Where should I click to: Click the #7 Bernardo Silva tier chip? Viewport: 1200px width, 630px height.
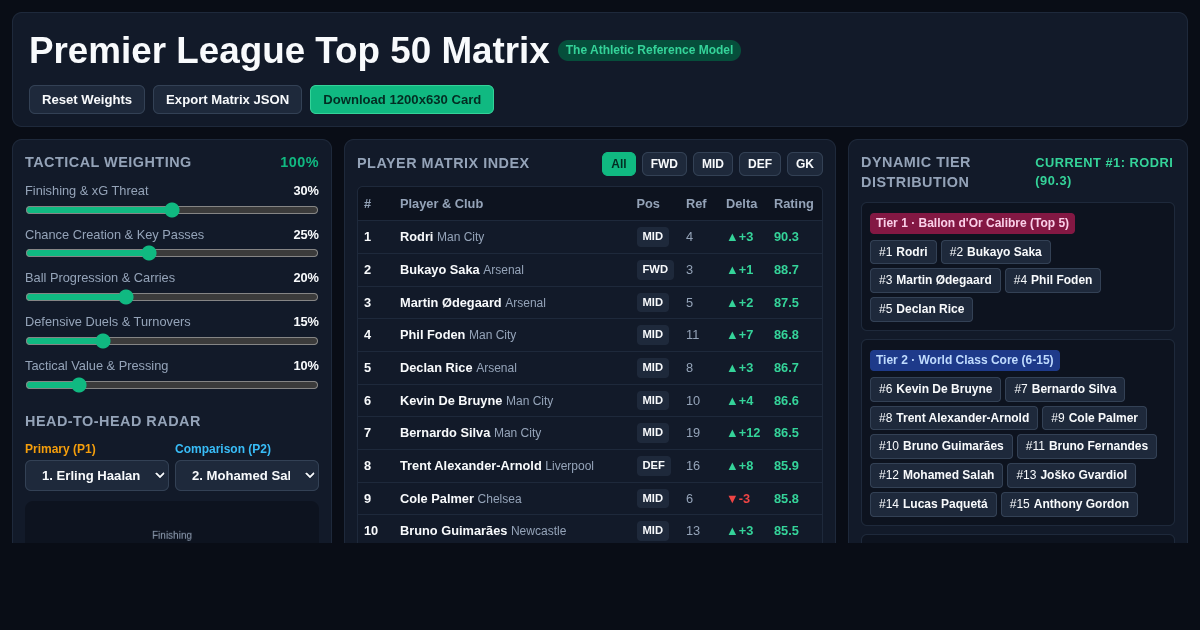(x=1065, y=389)
